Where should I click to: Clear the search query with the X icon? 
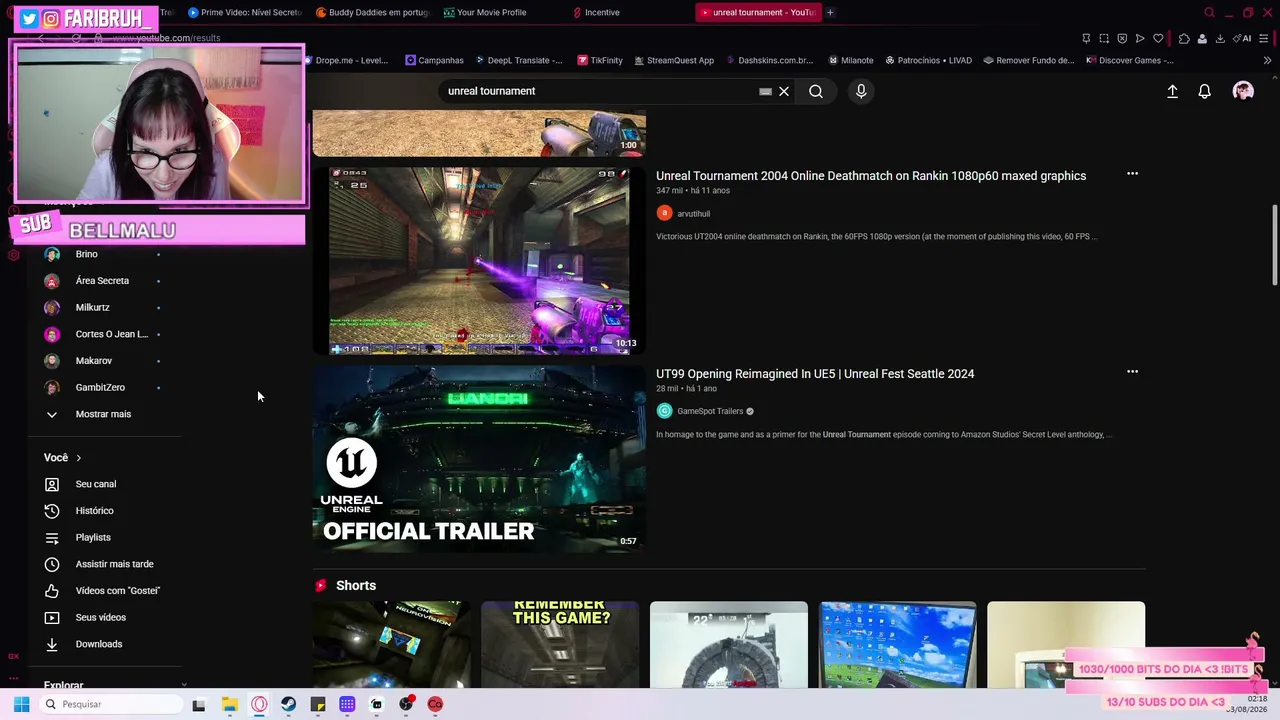click(x=784, y=91)
